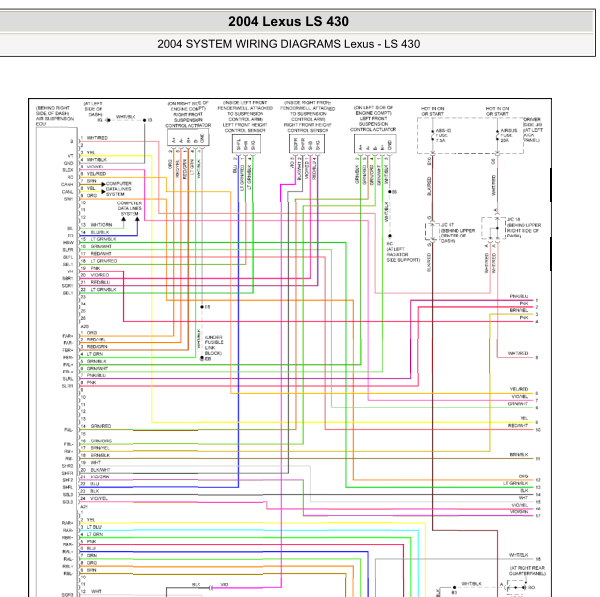
Task: Click the 'AIR SUSPENSION ECU' component label
Action: click(x=55, y=121)
